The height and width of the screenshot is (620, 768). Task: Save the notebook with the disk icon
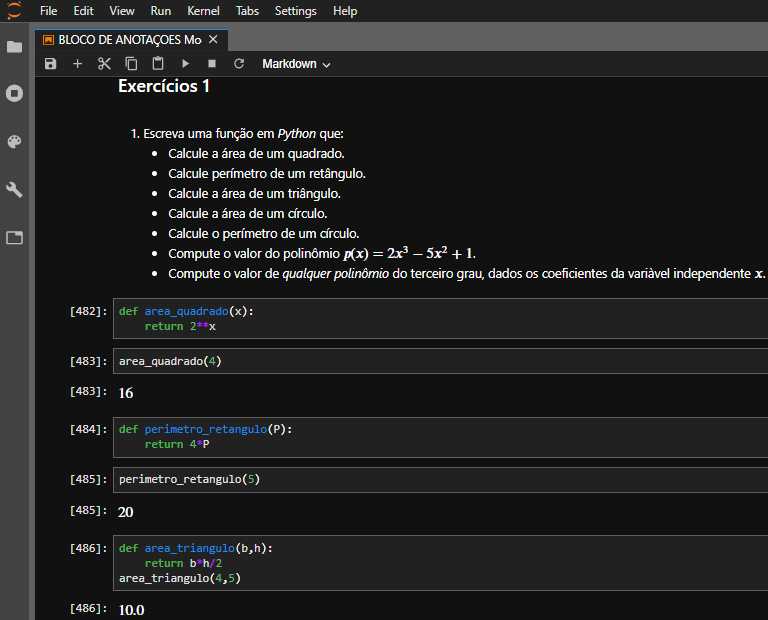coord(50,64)
